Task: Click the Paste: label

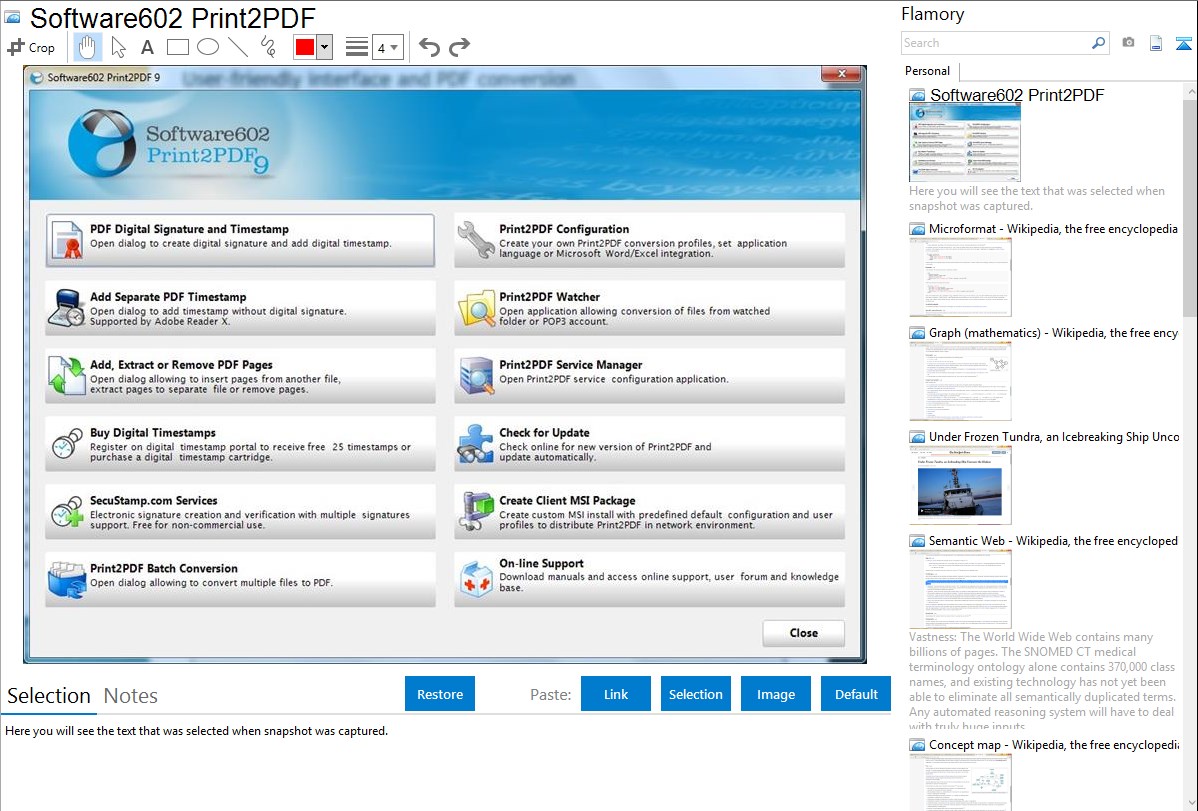Action: pos(550,695)
